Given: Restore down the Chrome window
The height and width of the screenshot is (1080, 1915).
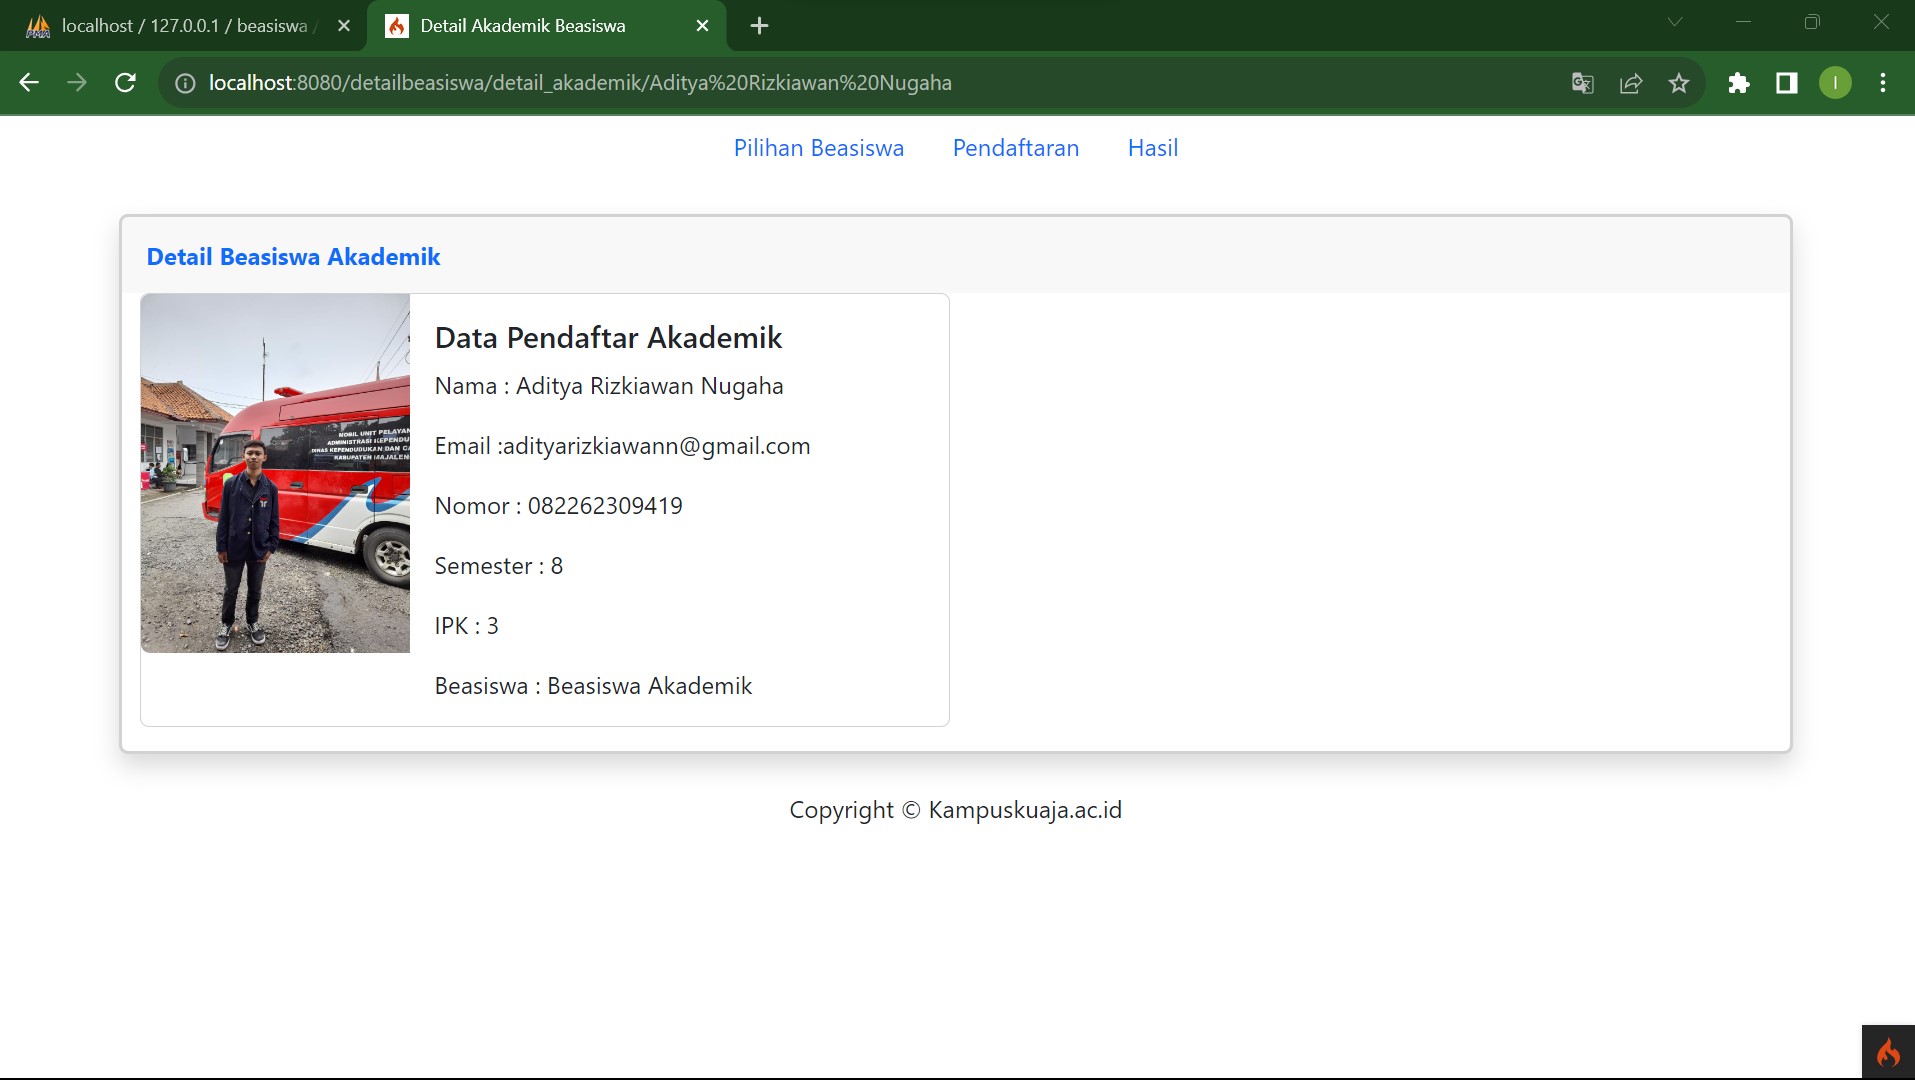Looking at the screenshot, I should pyautogui.click(x=1812, y=22).
